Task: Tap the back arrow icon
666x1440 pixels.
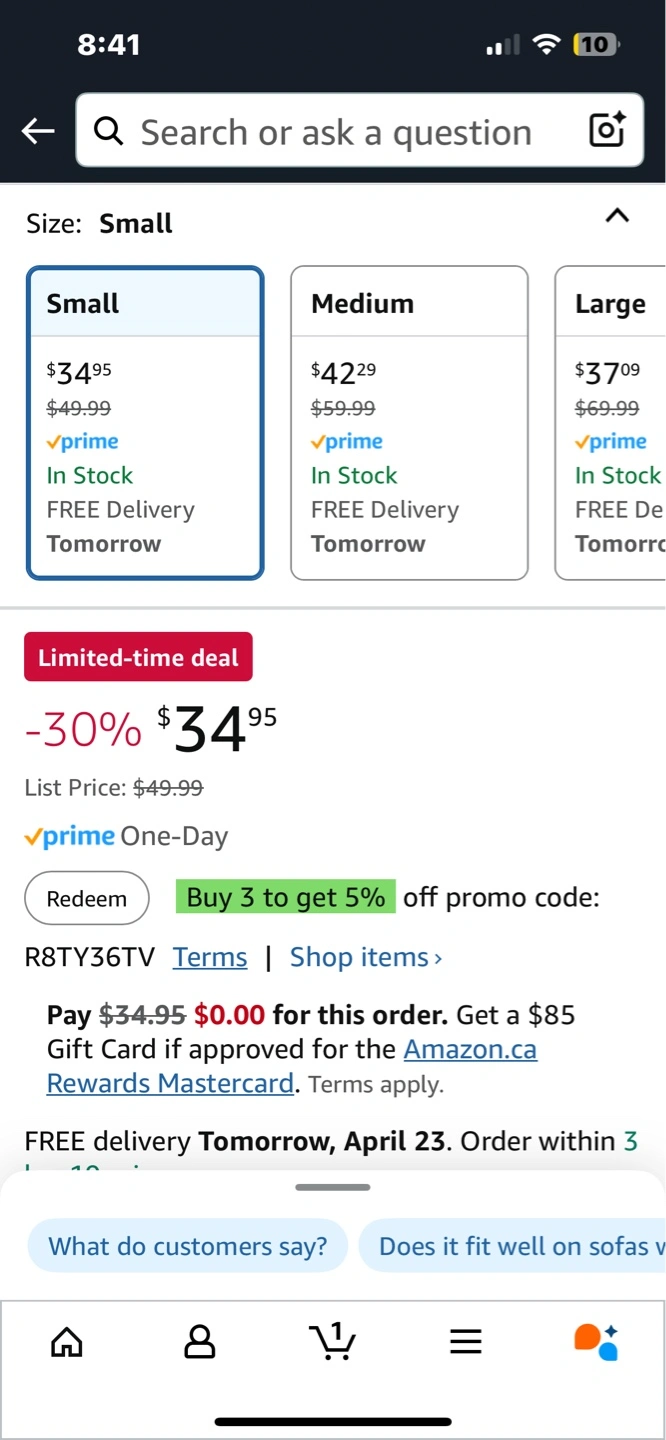Action: click(38, 131)
